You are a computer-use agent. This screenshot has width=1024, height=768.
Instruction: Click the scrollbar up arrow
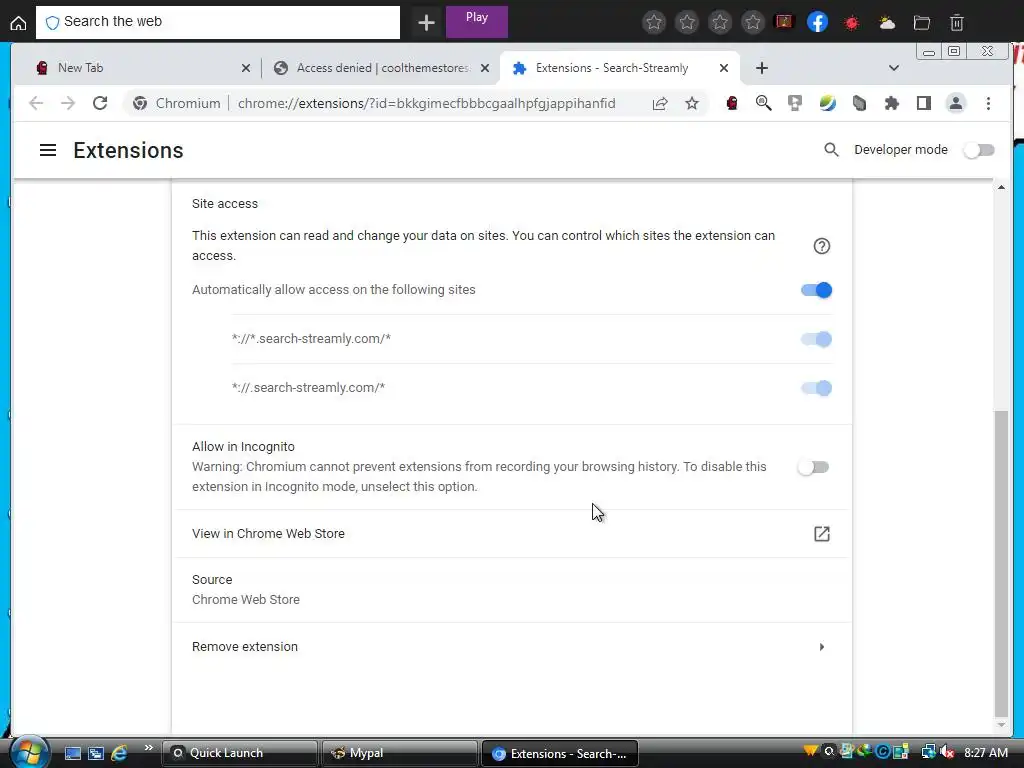[1000, 187]
